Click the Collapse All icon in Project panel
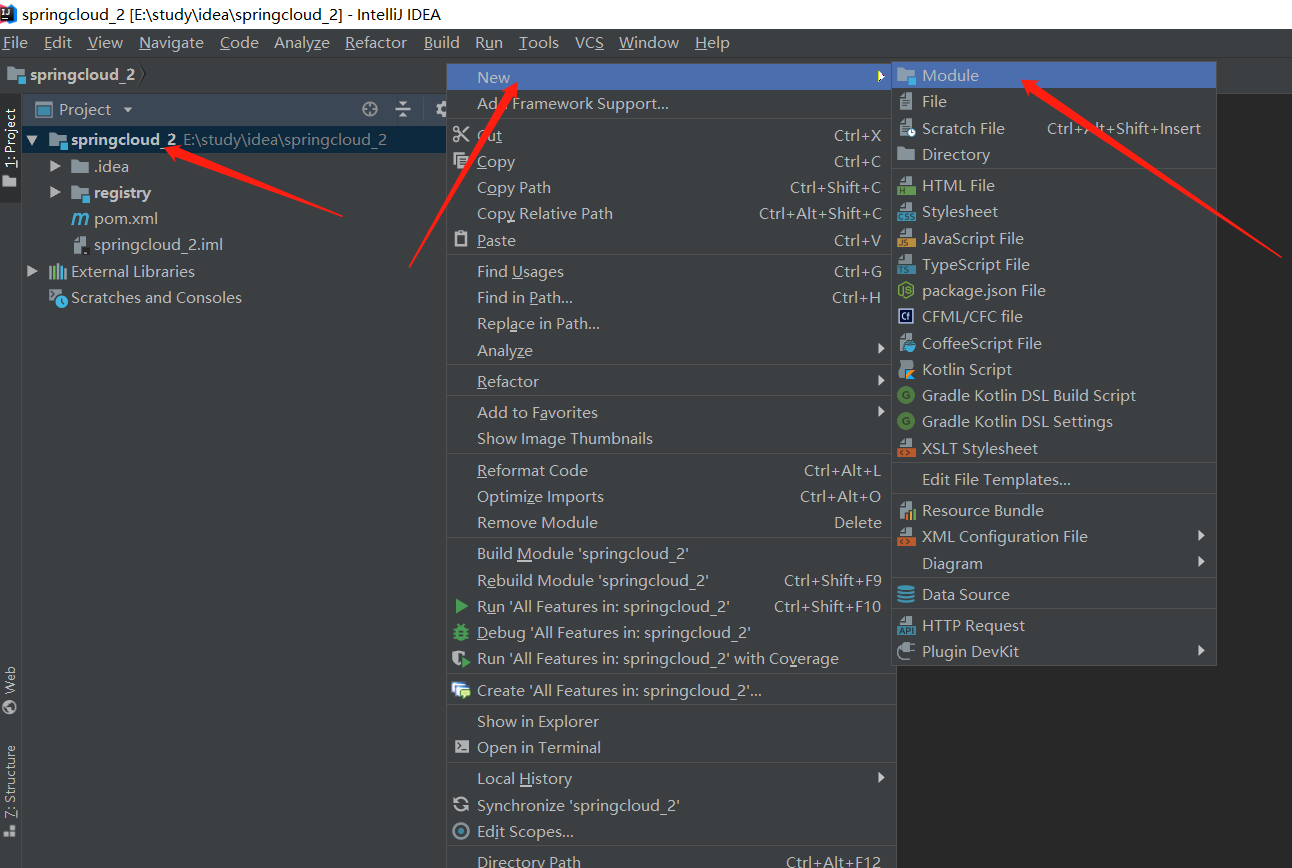The image size is (1292, 868). pyautogui.click(x=403, y=109)
